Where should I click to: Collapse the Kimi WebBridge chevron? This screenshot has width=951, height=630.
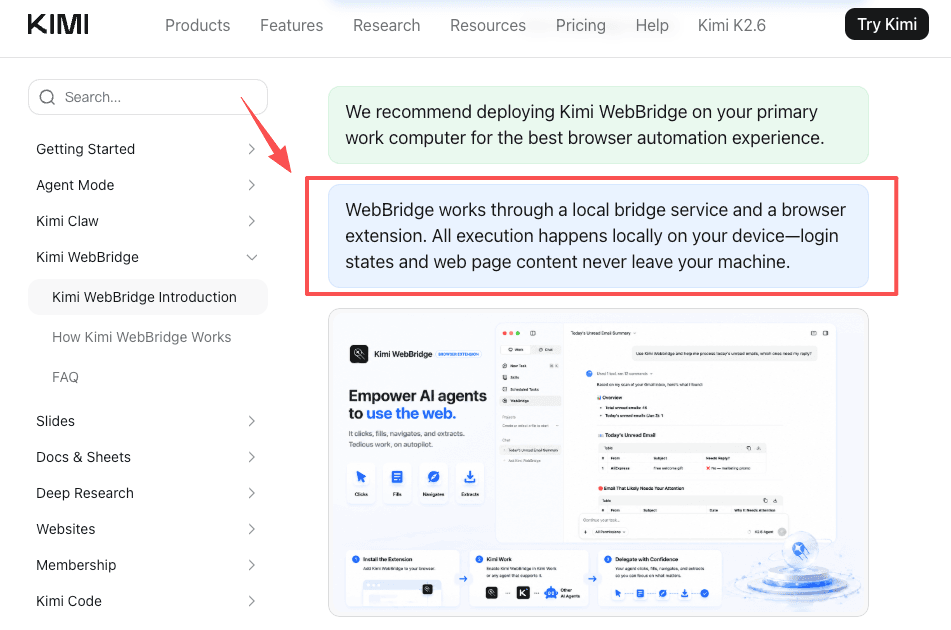point(252,257)
